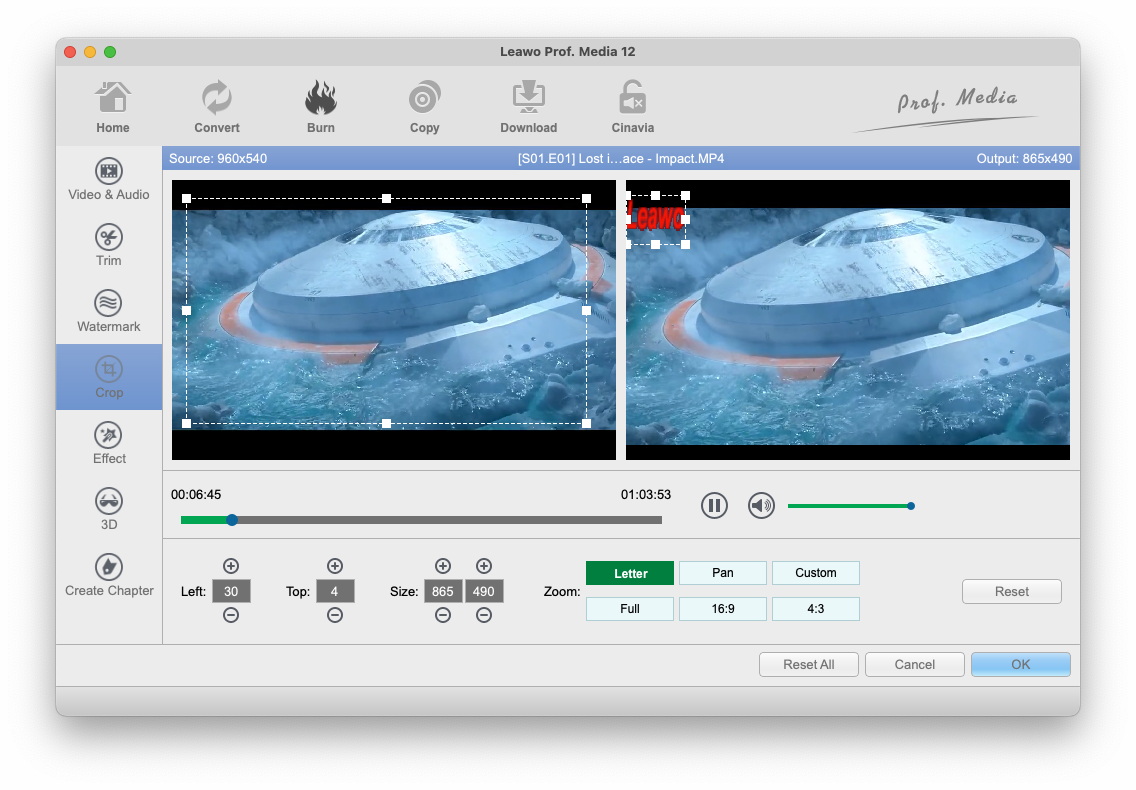The height and width of the screenshot is (790, 1136).
Task: Switch to the Trim editing tab
Action: [x=108, y=238]
